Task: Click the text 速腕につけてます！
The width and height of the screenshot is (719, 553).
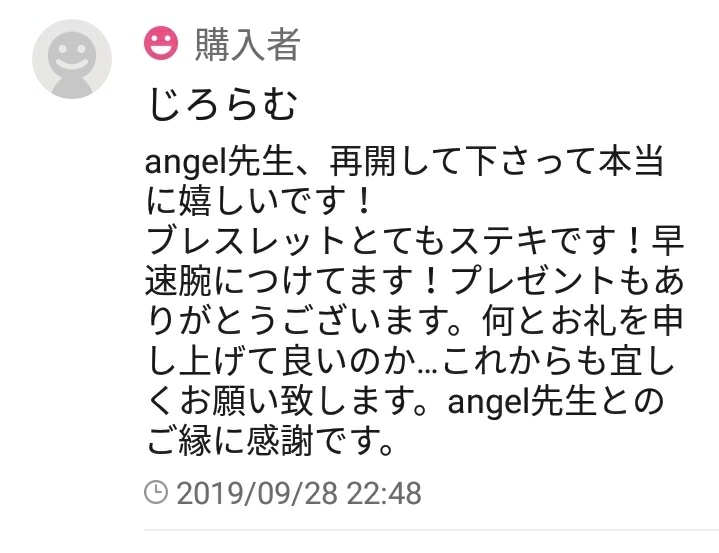Action: click(296, 281)
